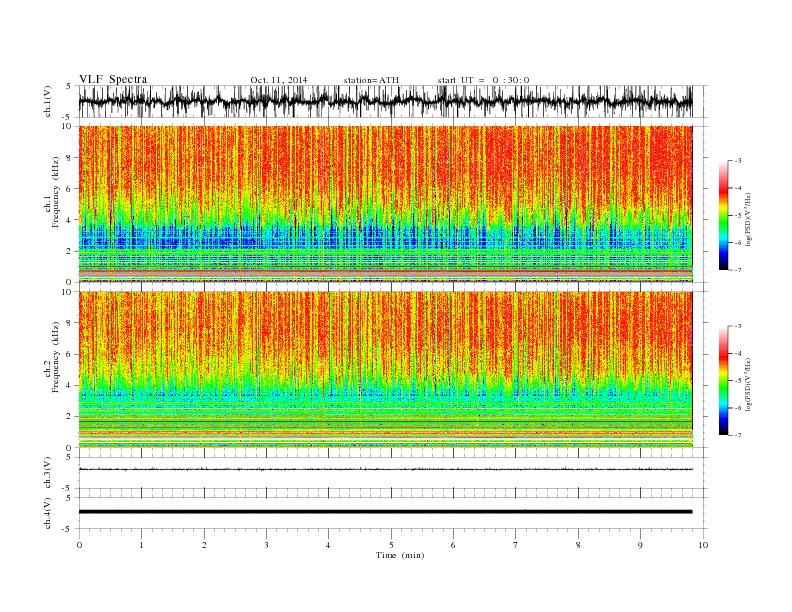The height and width of the screenshot is (612, 792).
Task: Click the "-3" tick on ch.1 color bar
Action: coord(738,161)
